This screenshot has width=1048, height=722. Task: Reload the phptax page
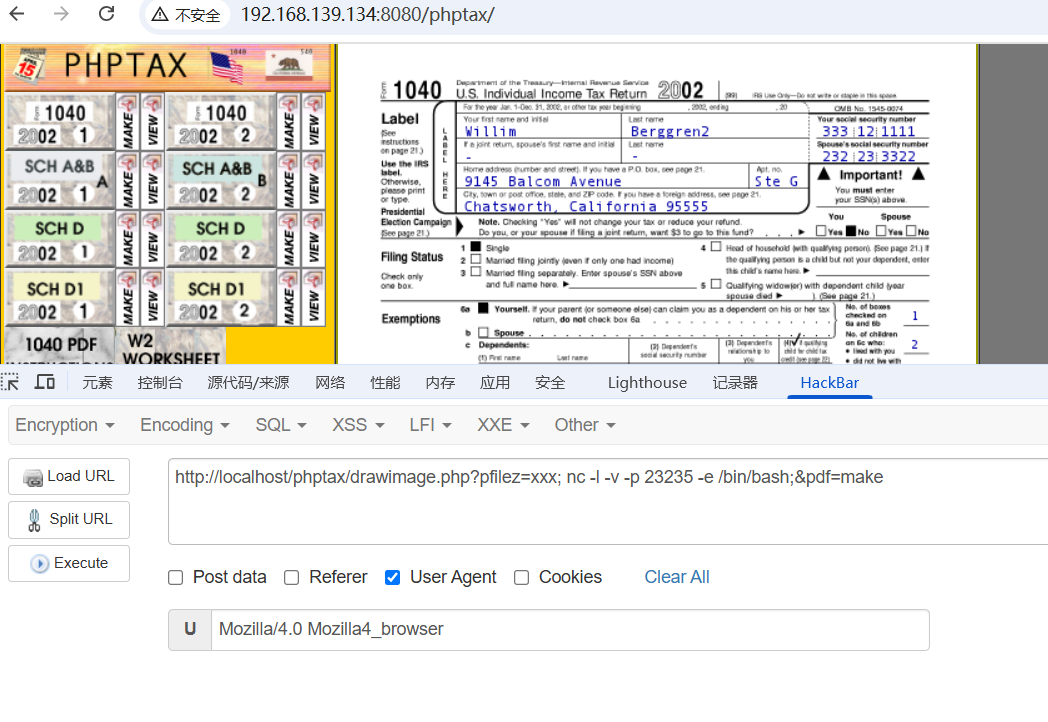[x=106, y=13]
